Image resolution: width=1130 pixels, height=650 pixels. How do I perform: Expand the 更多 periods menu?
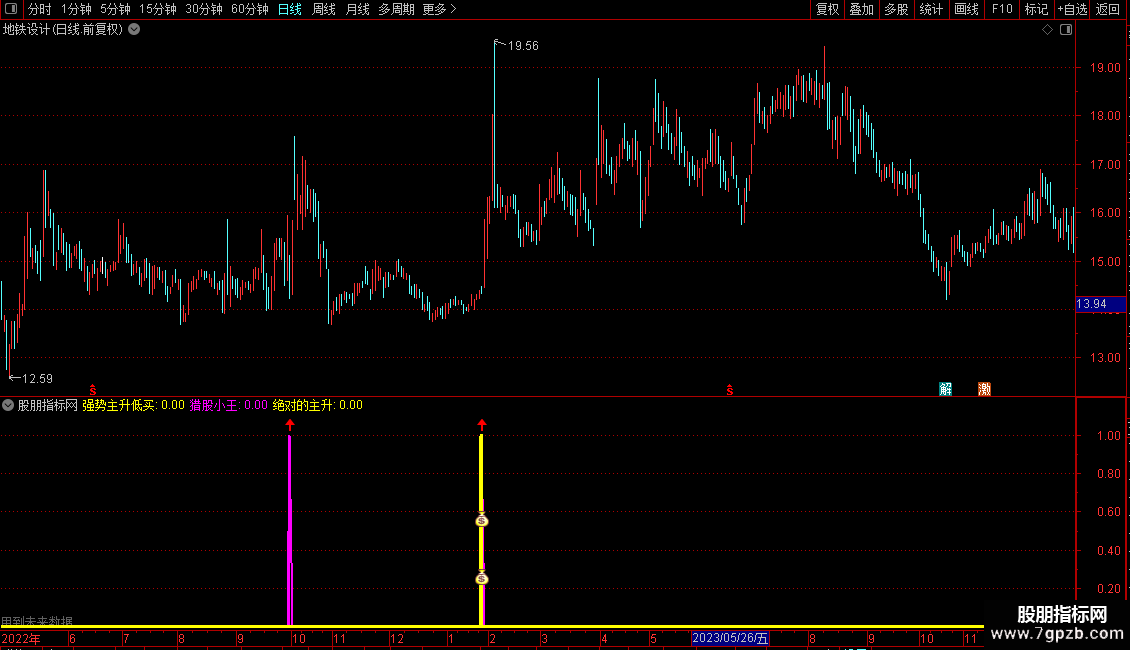(440, 9)
